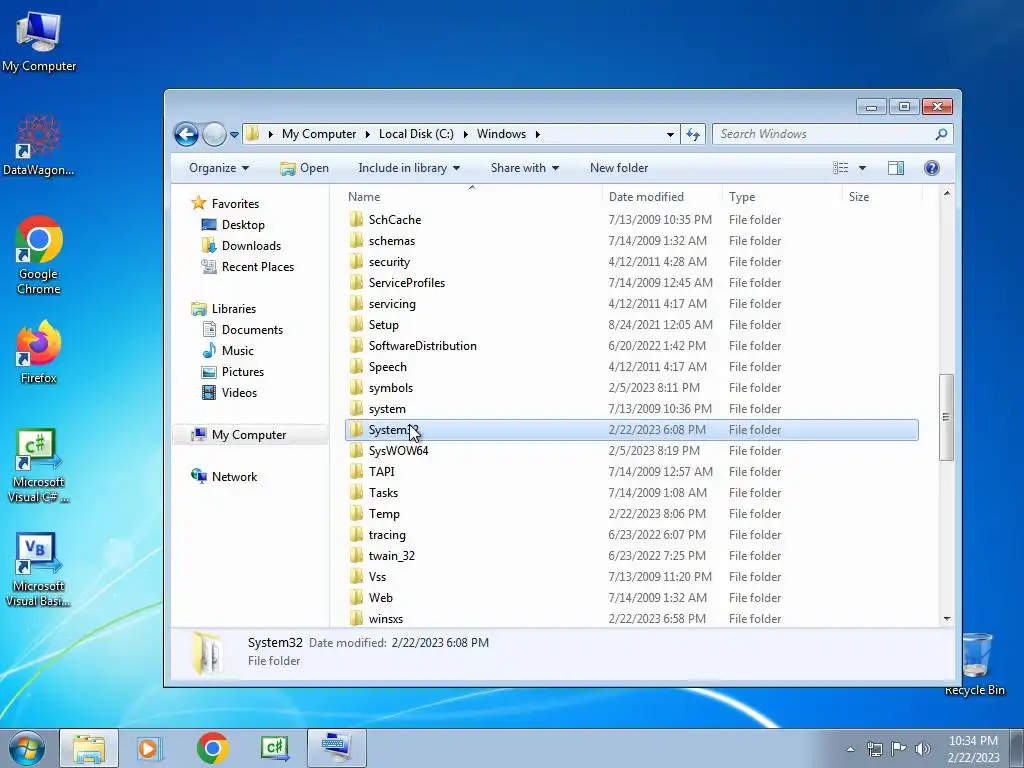1024x768 pixels.
Task: Select the winsxs folder
Action: (632, 618)
